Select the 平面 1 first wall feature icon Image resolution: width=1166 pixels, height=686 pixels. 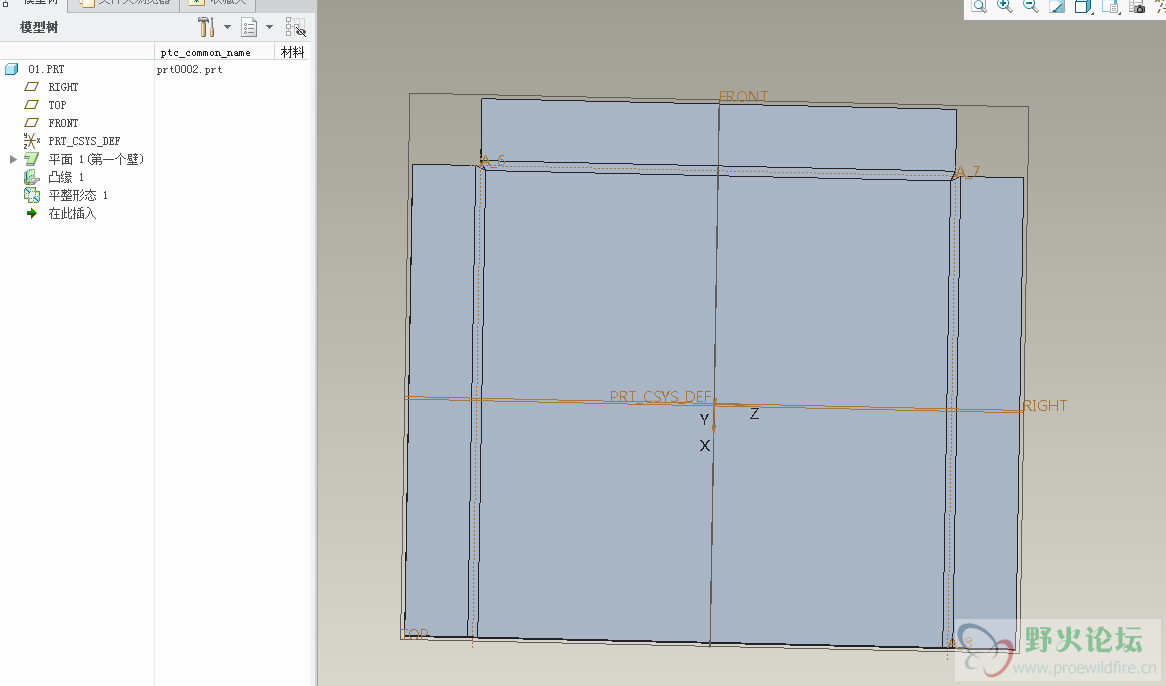click(x=31, y=159)
